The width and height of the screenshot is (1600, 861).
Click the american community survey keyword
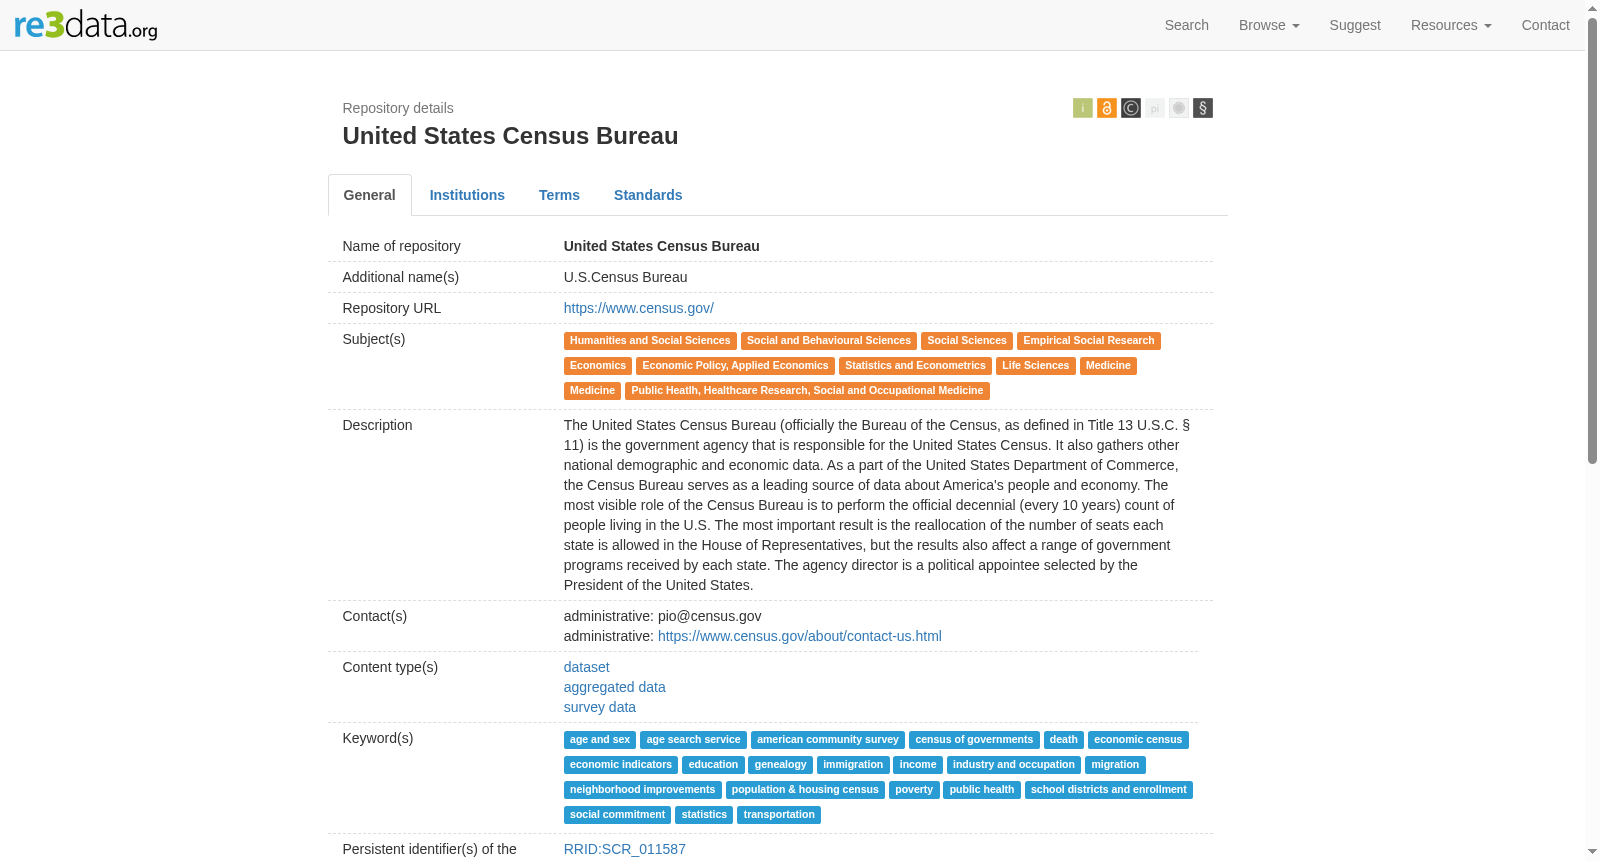[x=828, y=740]
